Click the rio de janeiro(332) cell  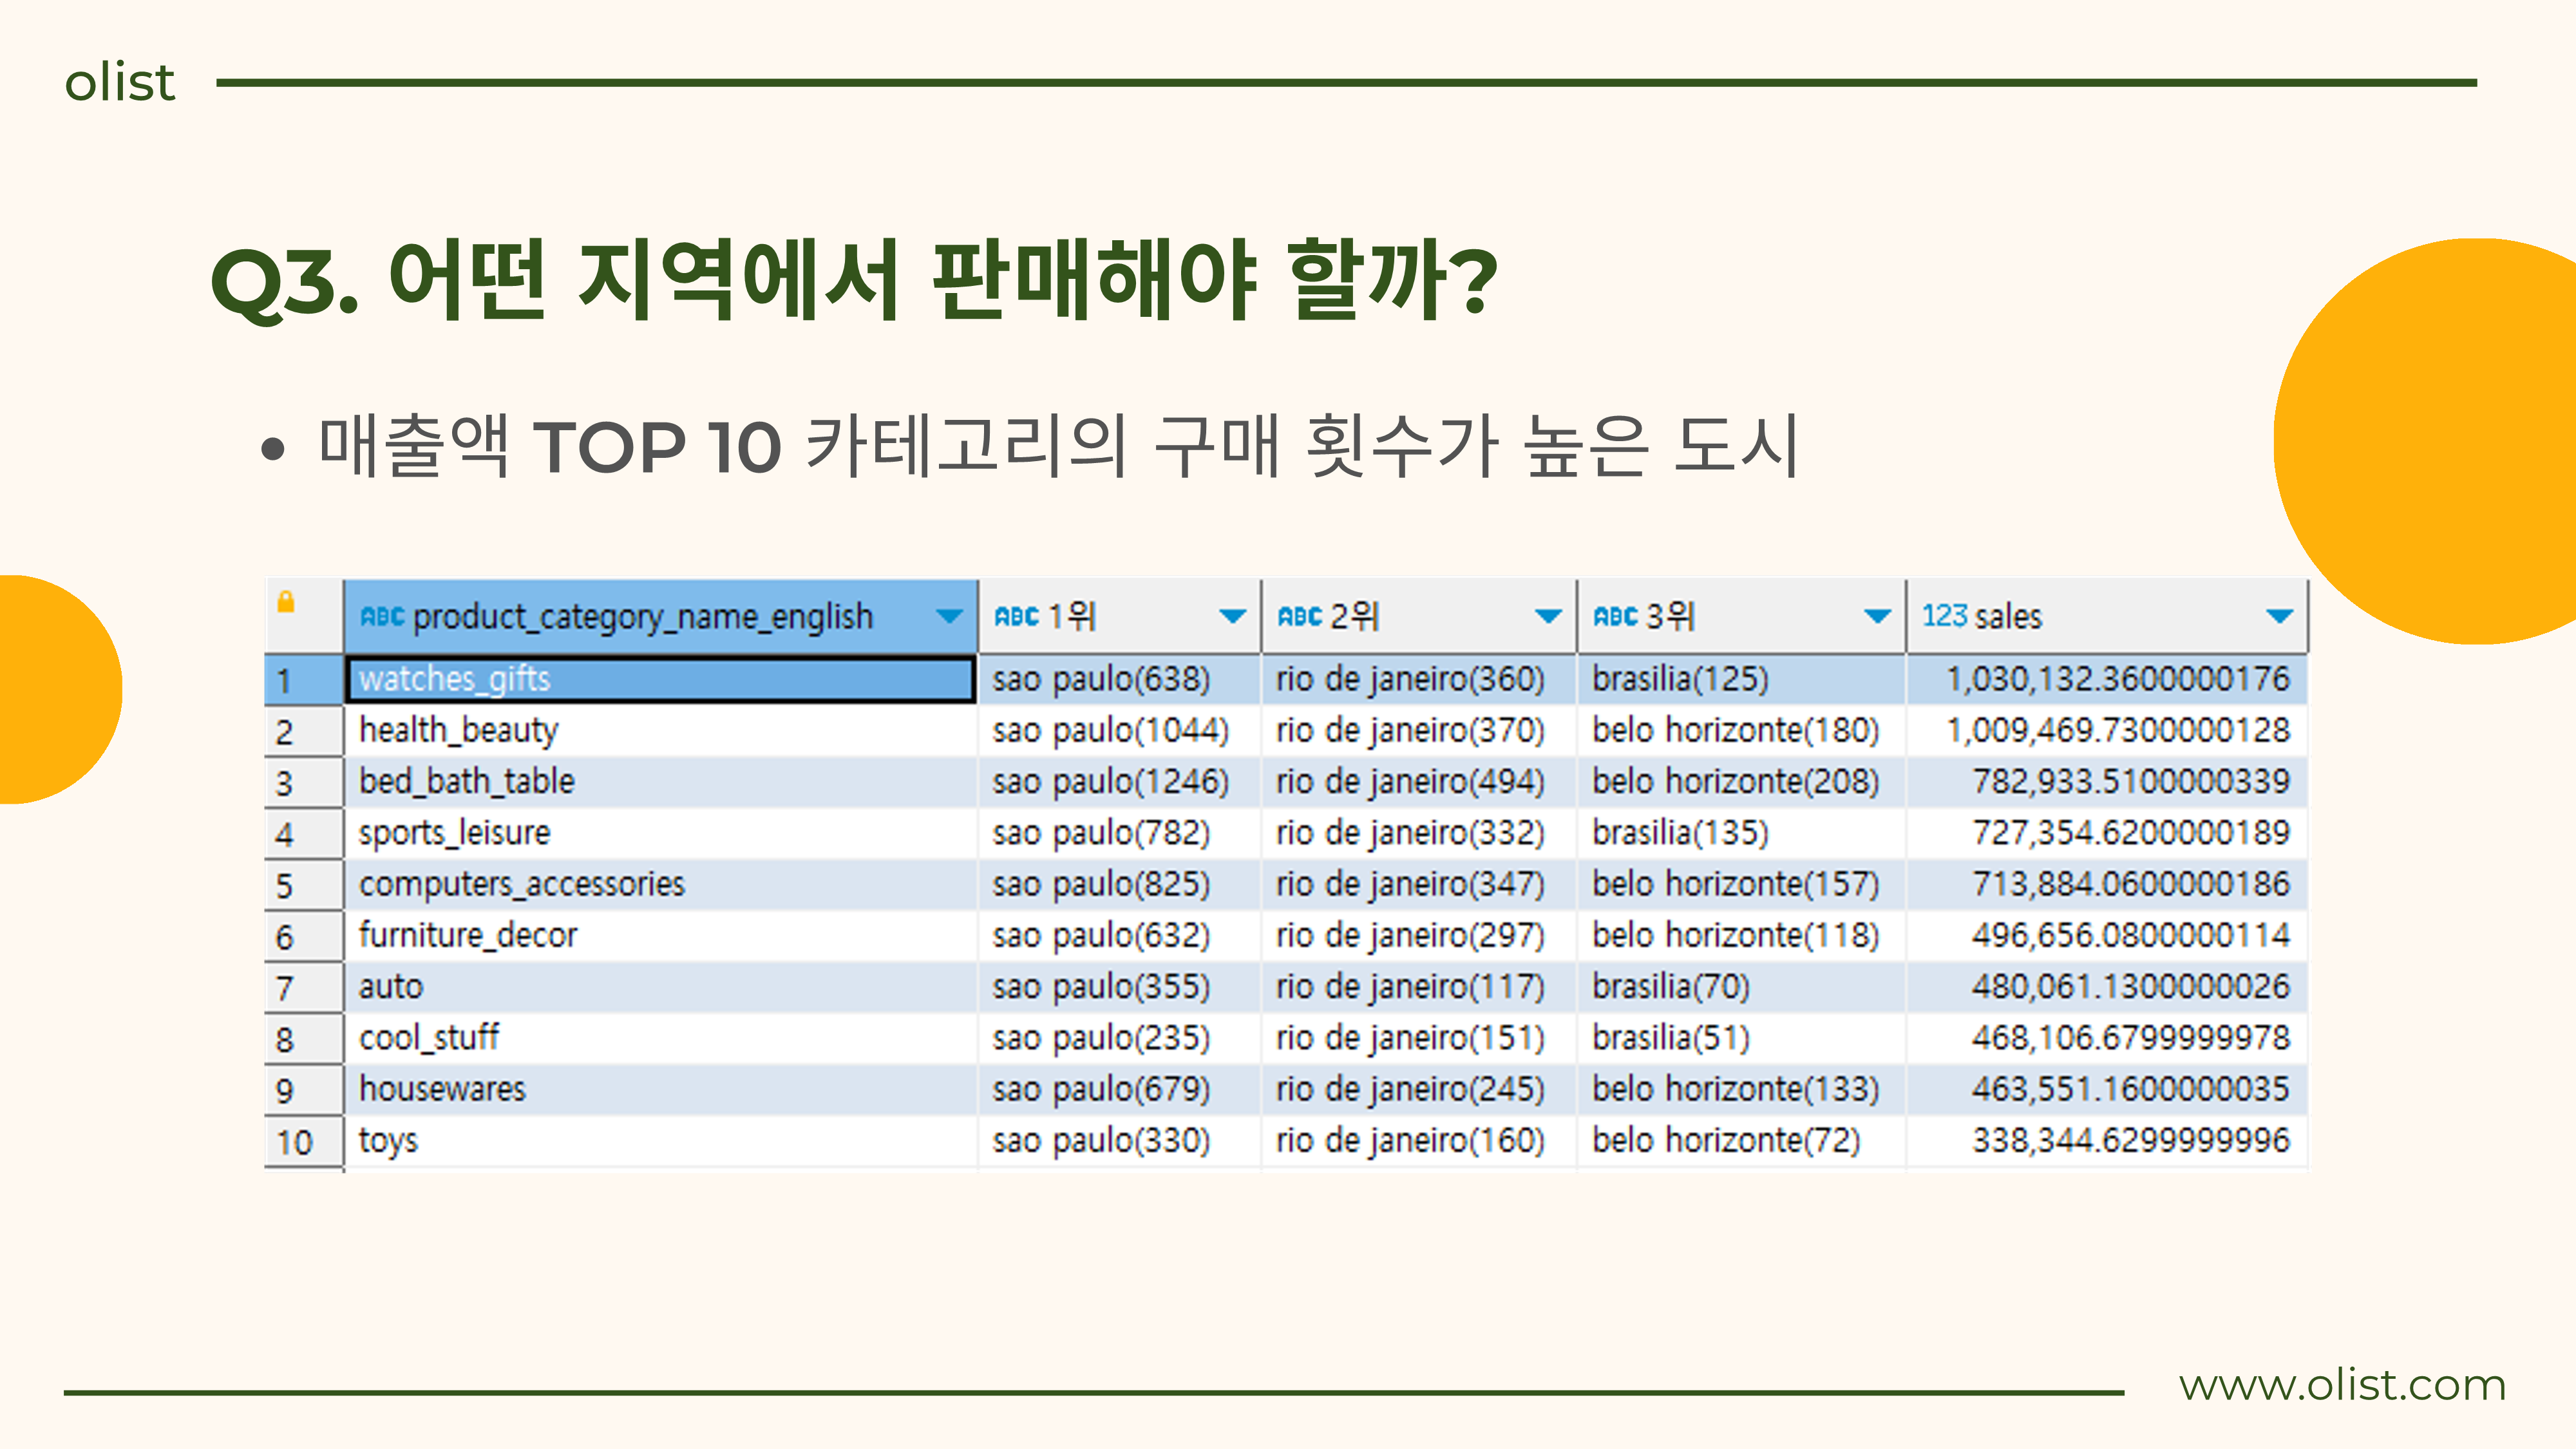click(x=1418, y=833)
